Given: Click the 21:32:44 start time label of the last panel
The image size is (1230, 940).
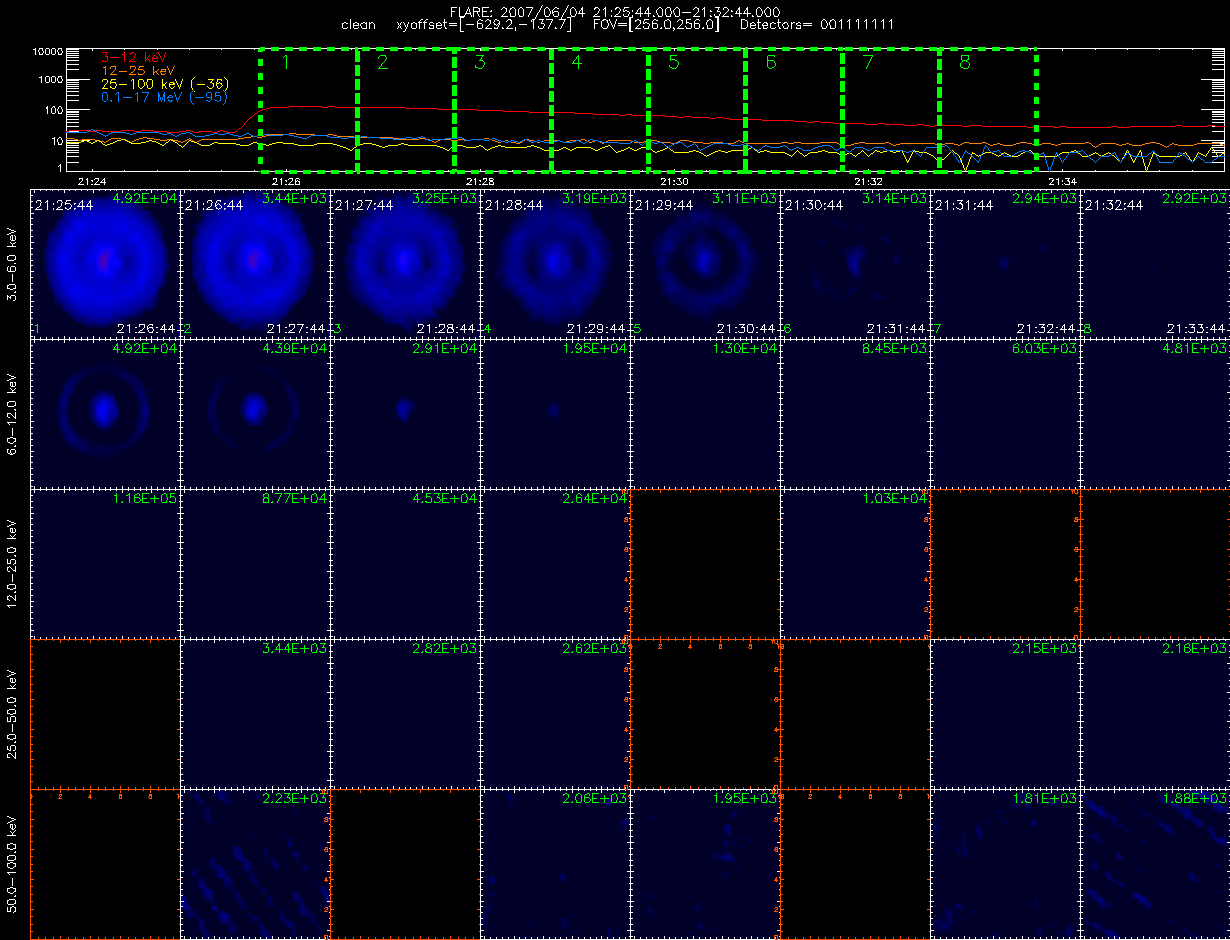Looking at the screenshot, I should point(1113,204).
